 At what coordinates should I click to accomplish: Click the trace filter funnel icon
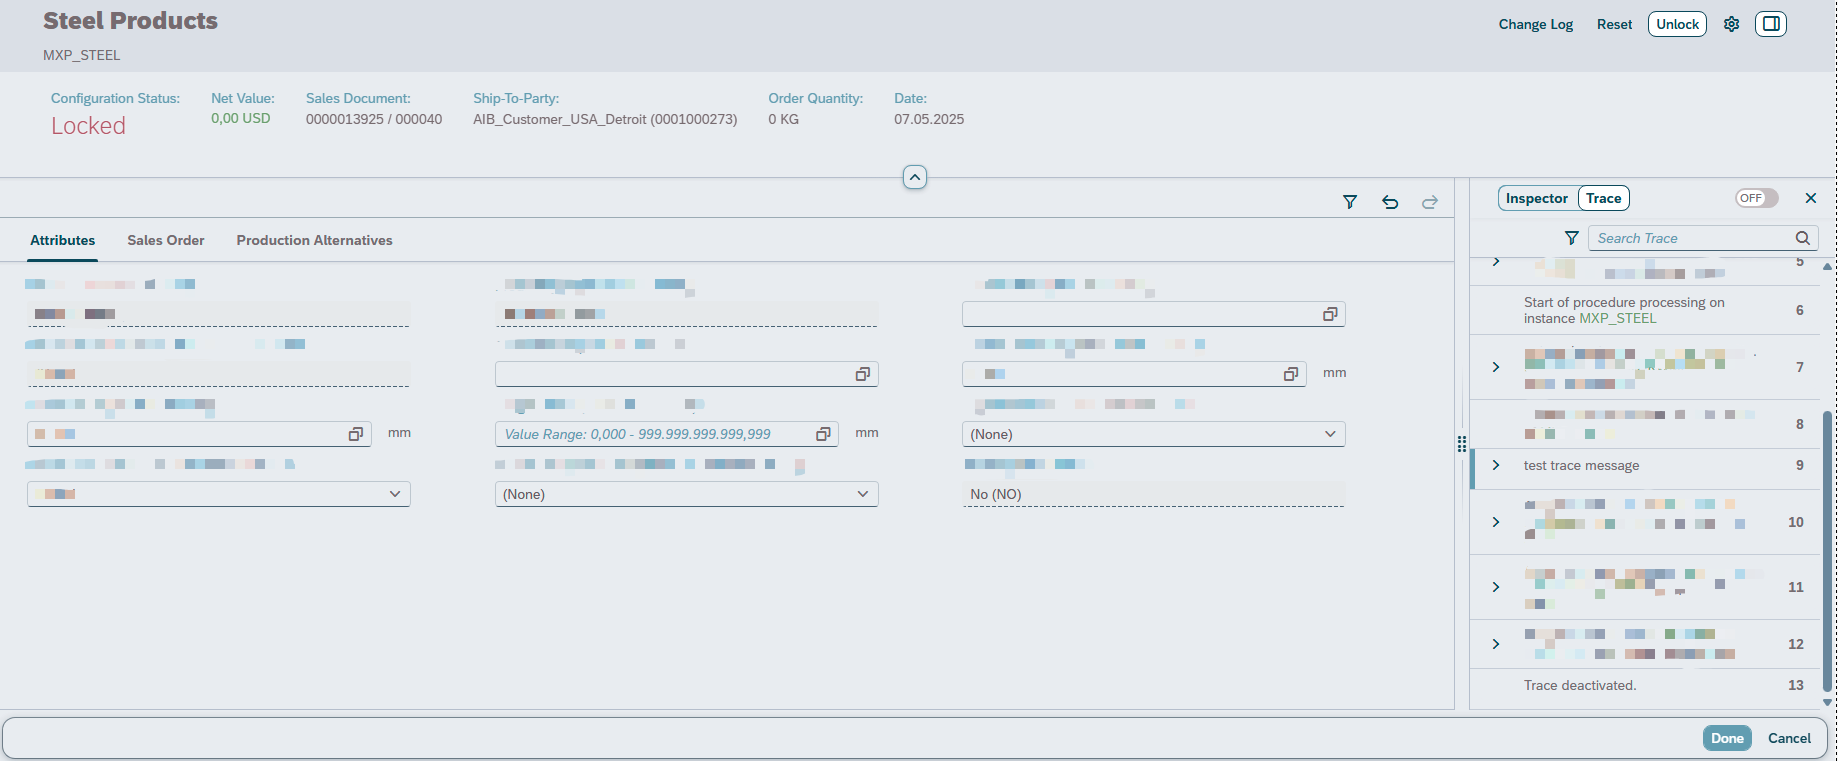coord(1572,238)
